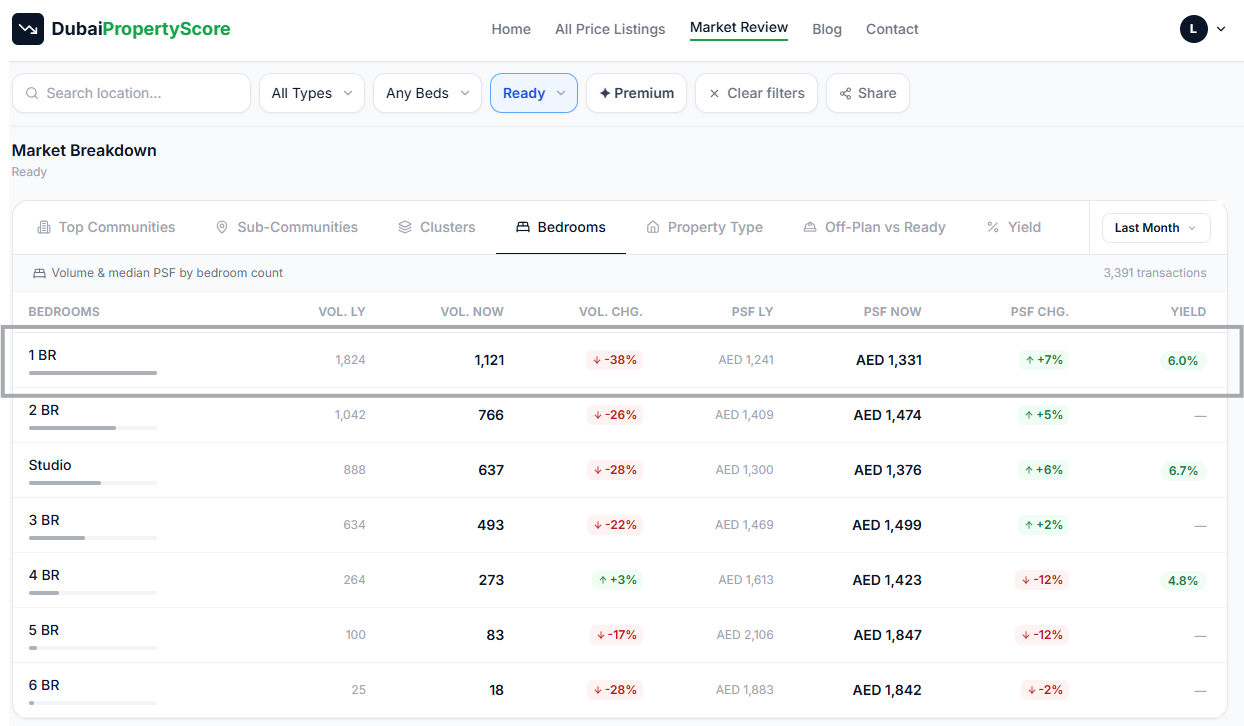This screenshot has width=1244, height=726.
Task: Click the Clusters layers icon
Action: click(x=405, y=227)
